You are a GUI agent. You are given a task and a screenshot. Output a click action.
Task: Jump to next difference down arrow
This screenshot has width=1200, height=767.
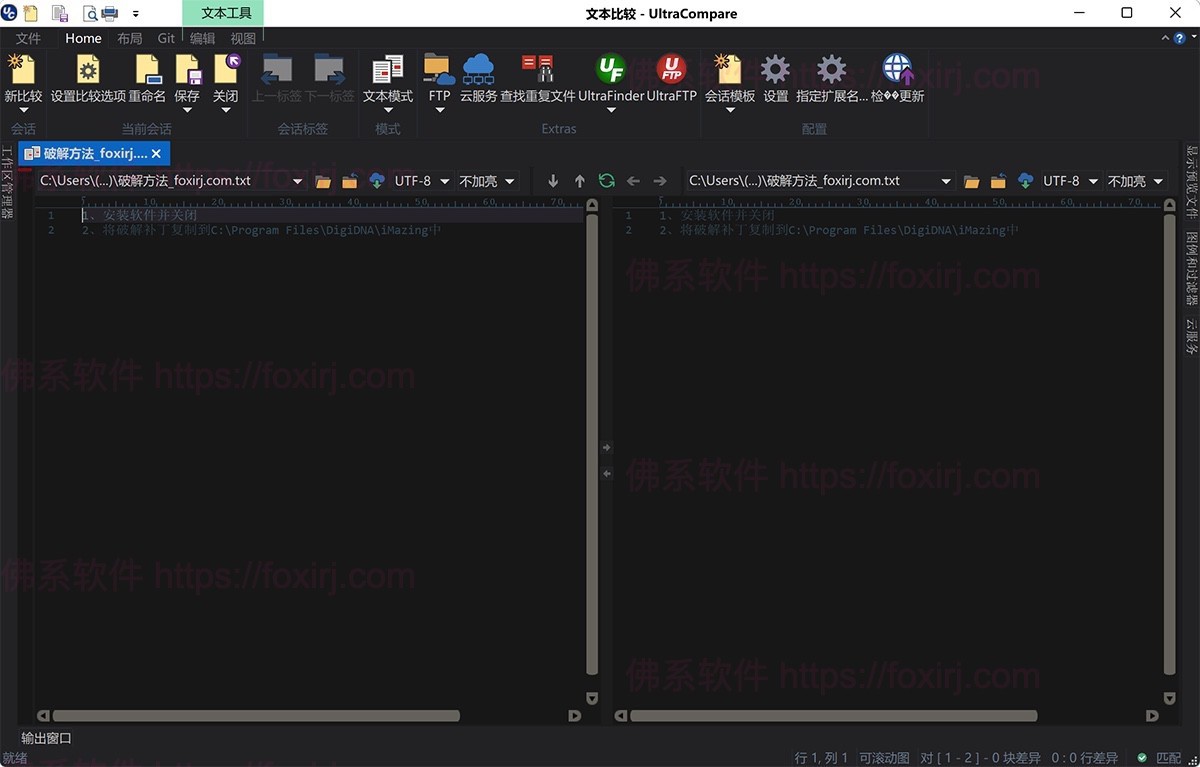(x=553, y=181)
